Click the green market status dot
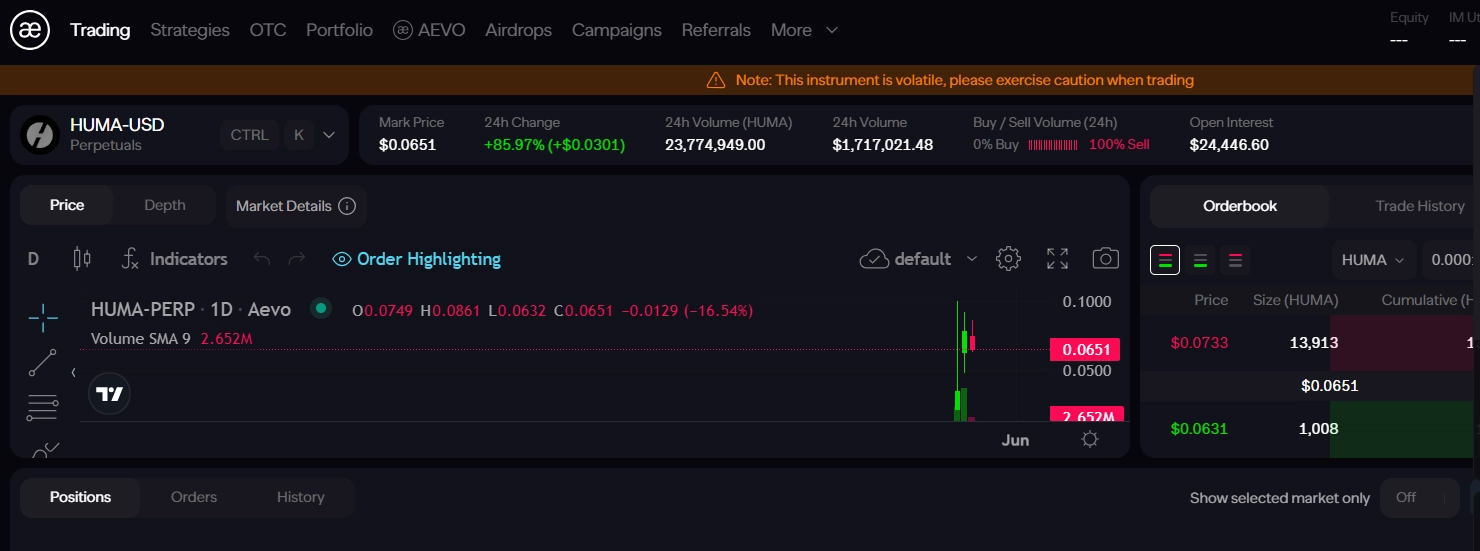 click(x=321, y=308)
